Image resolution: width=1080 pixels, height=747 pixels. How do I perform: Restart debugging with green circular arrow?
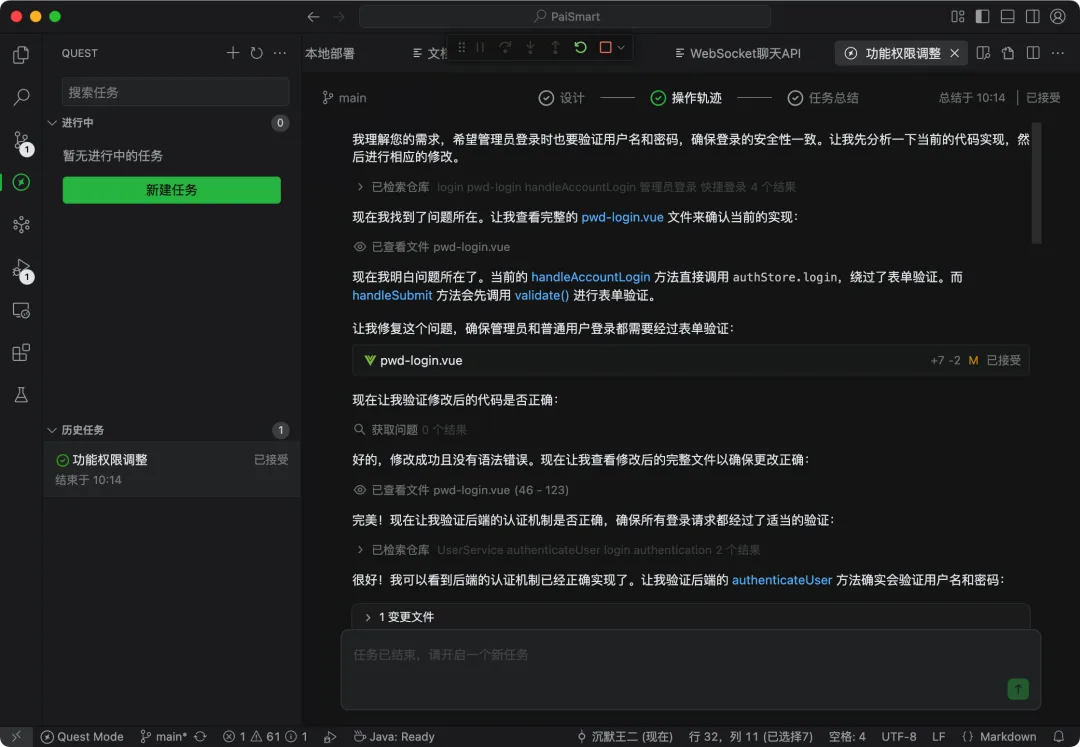click(x=580, y=48)
